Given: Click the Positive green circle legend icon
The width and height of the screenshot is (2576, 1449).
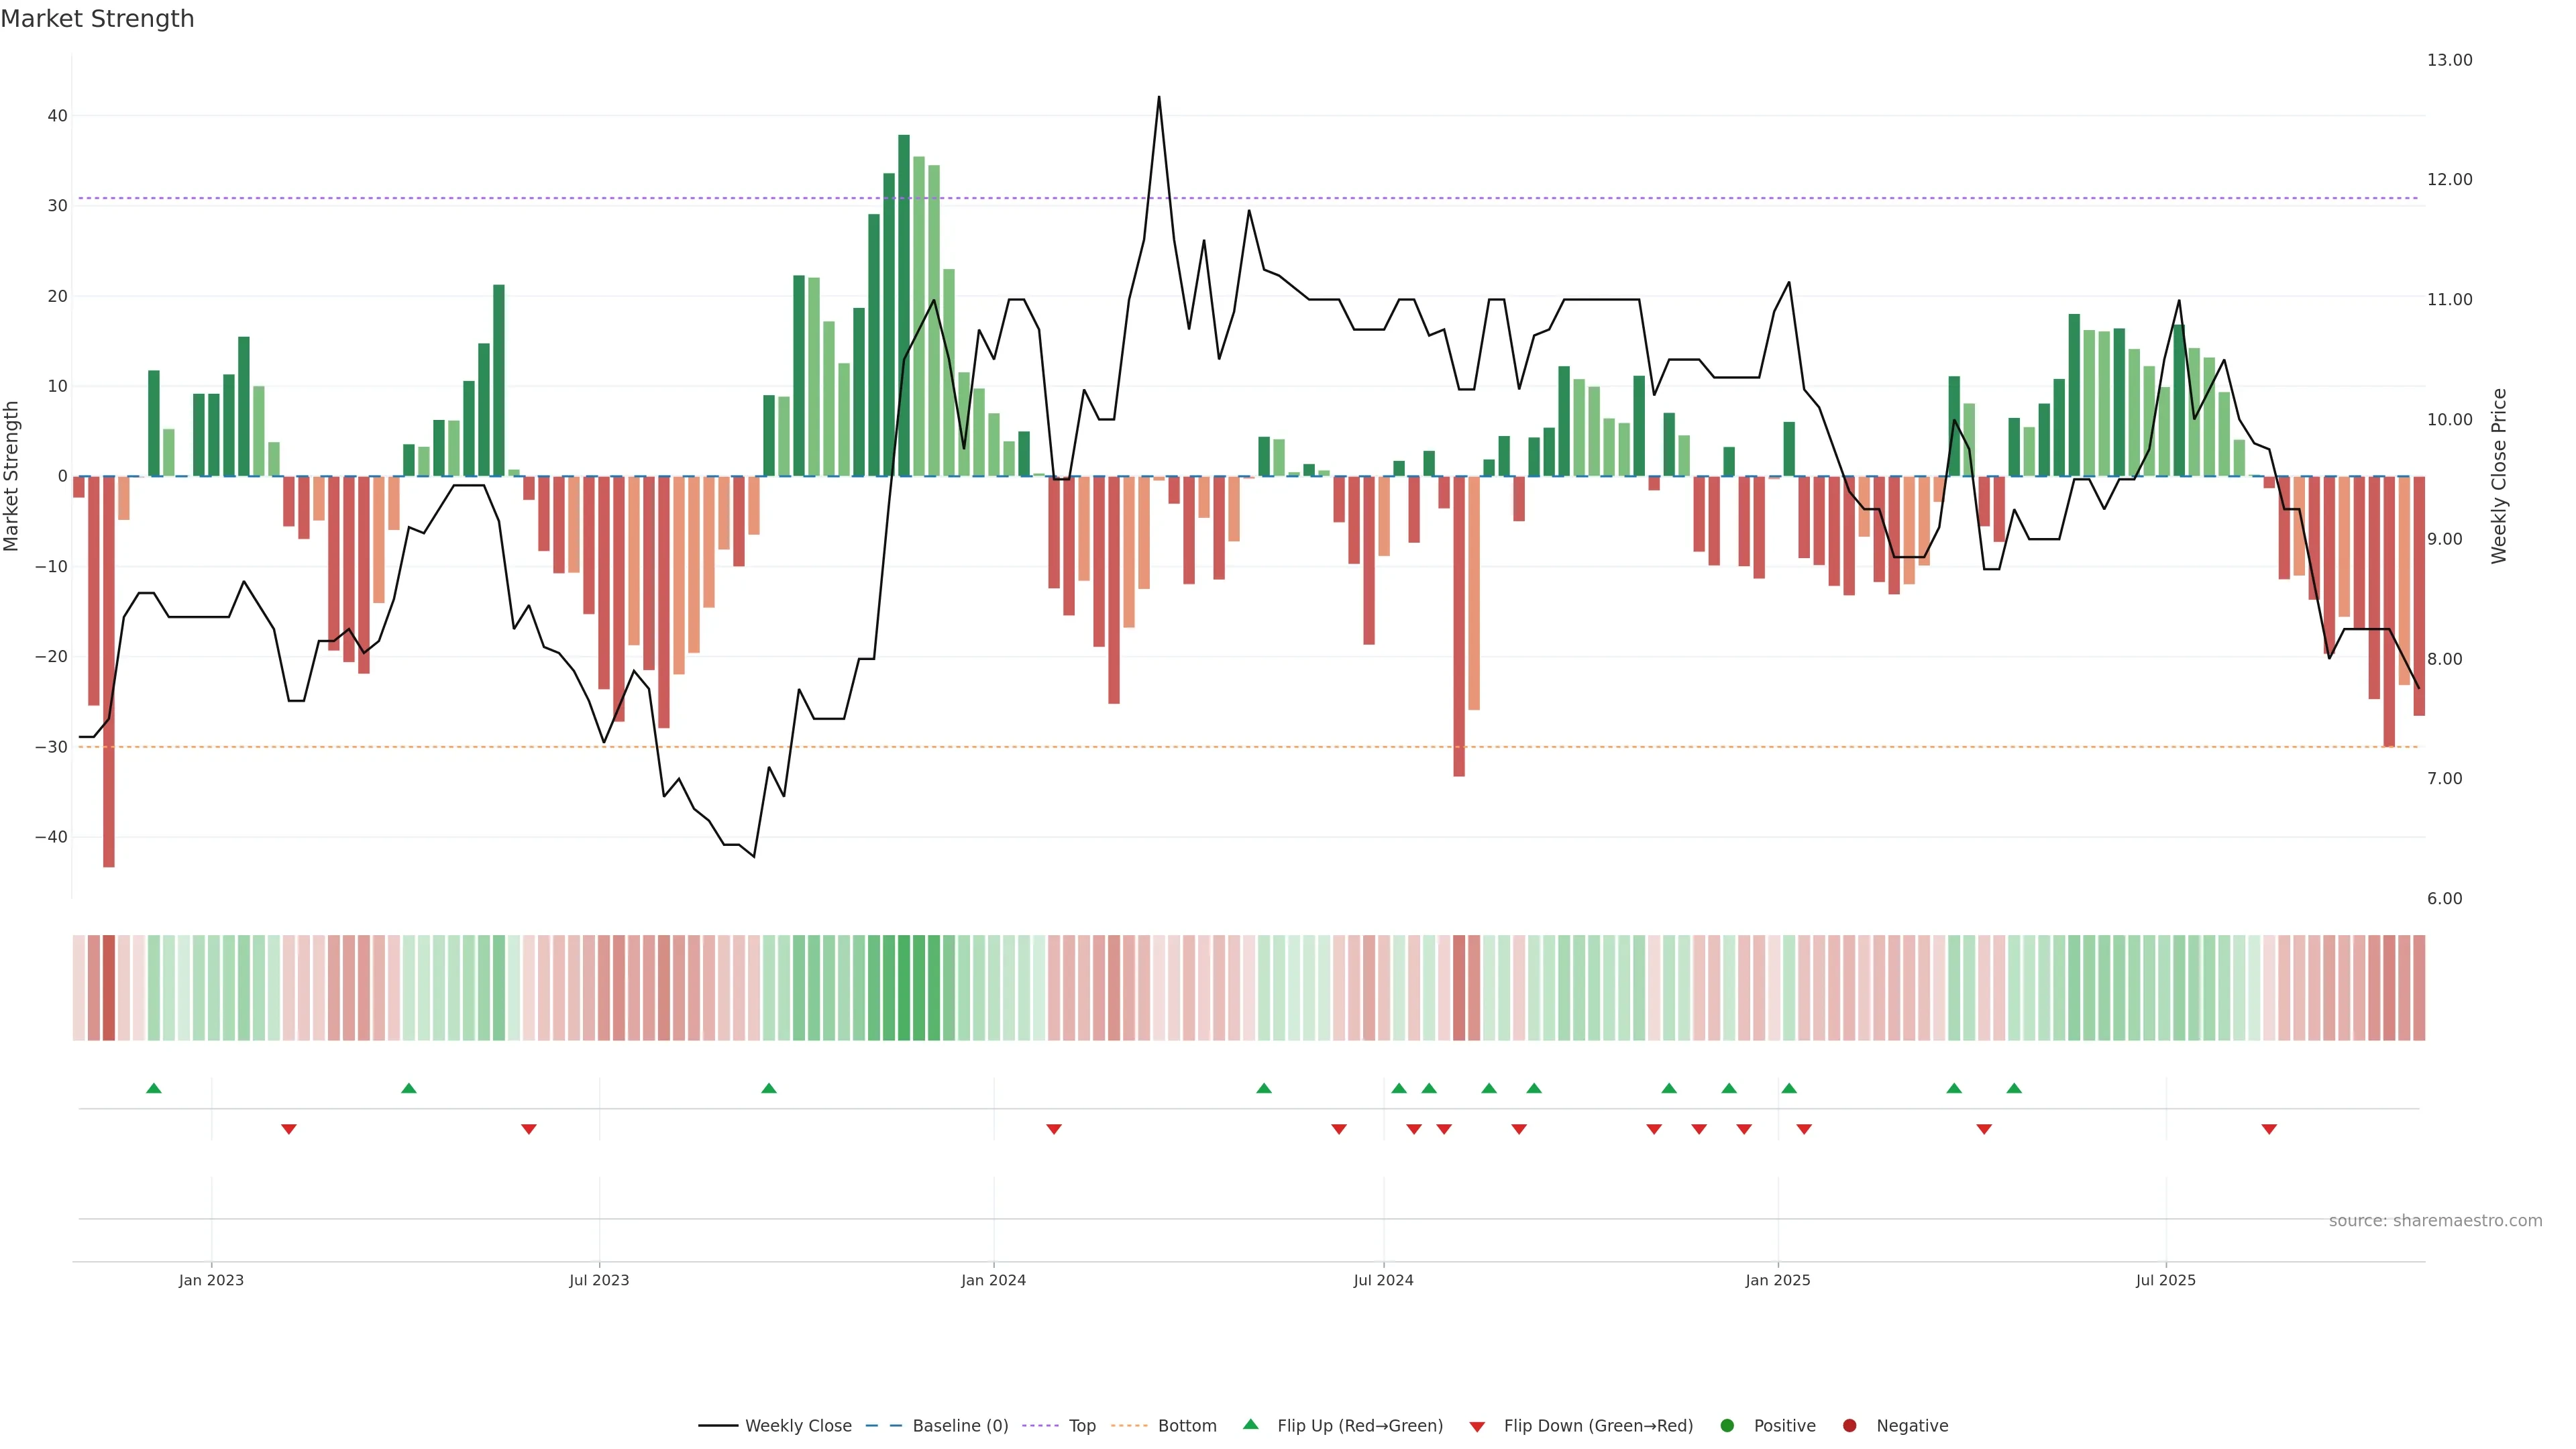Looking at the screenshot, I should tap(1727, 1425).
